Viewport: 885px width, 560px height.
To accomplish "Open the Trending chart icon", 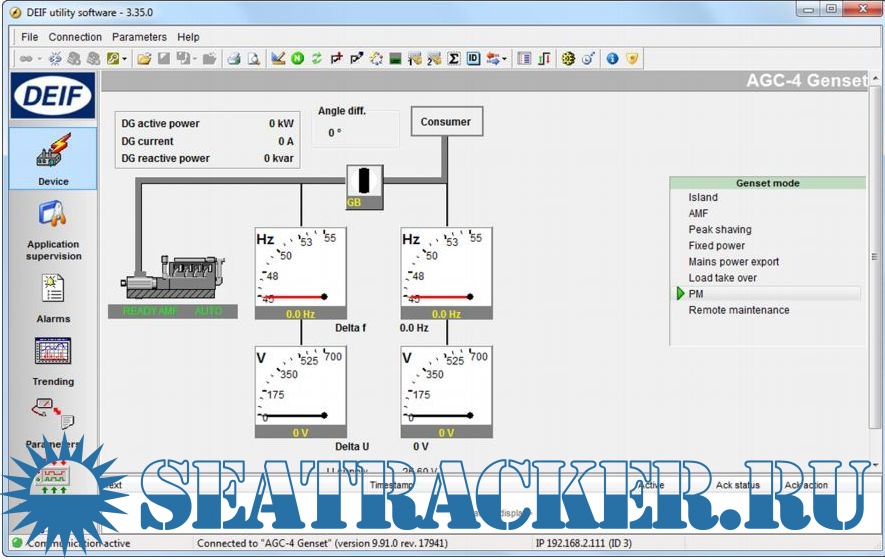I will (53, 359).
